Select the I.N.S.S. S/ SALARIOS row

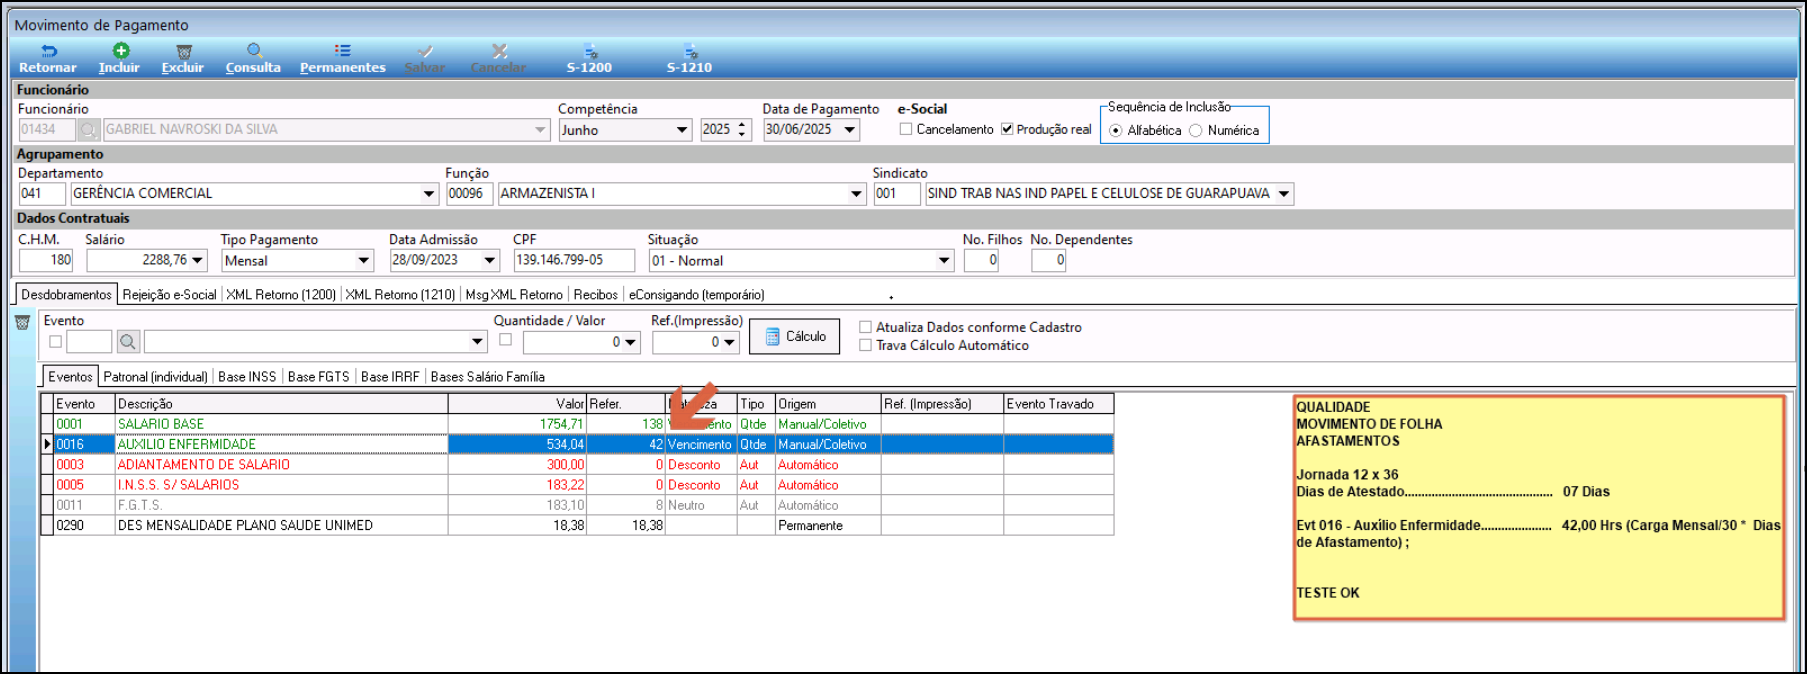point(577,485)
